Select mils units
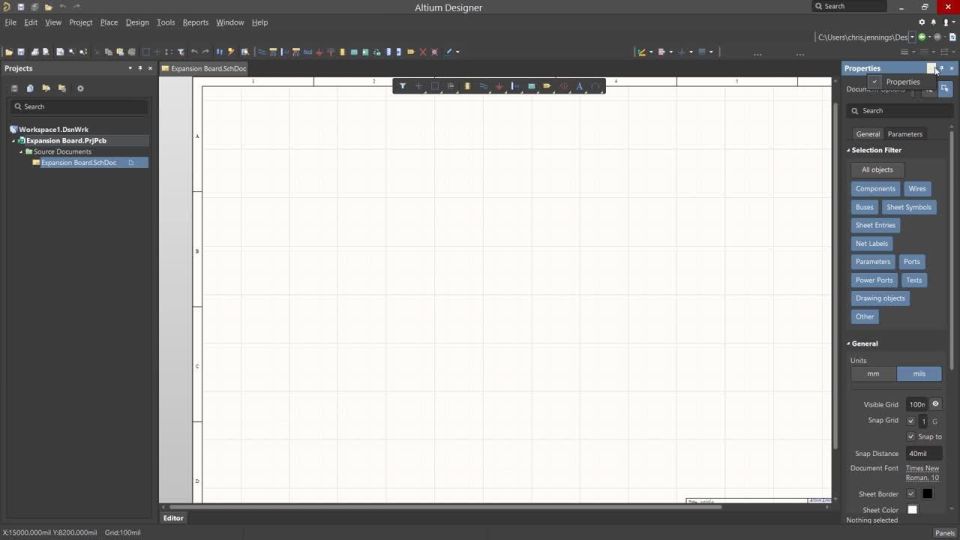Image resolution: width=960 pixels, height=540 pixels. tap(919, 373)
